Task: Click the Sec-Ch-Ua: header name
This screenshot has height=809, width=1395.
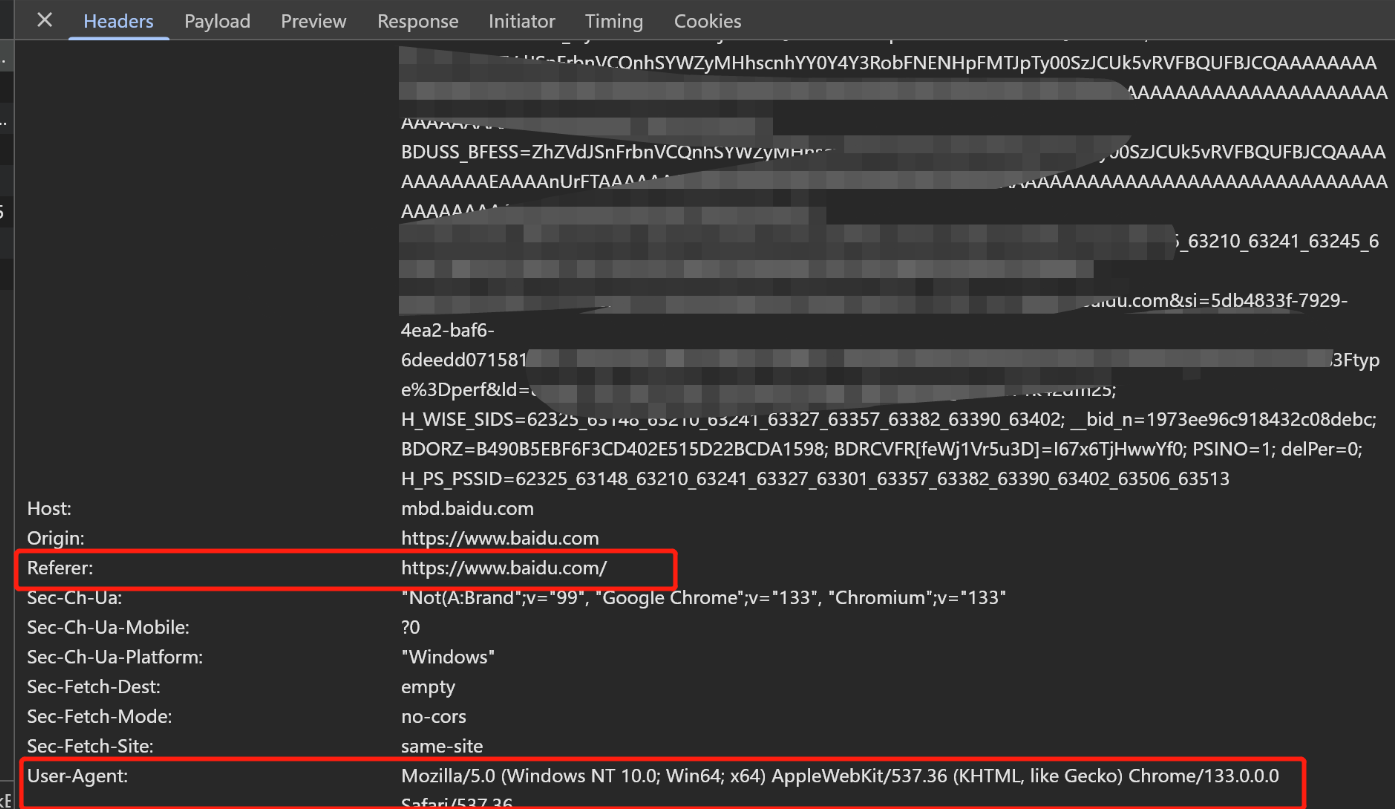Action: click(x=74, y=598)
